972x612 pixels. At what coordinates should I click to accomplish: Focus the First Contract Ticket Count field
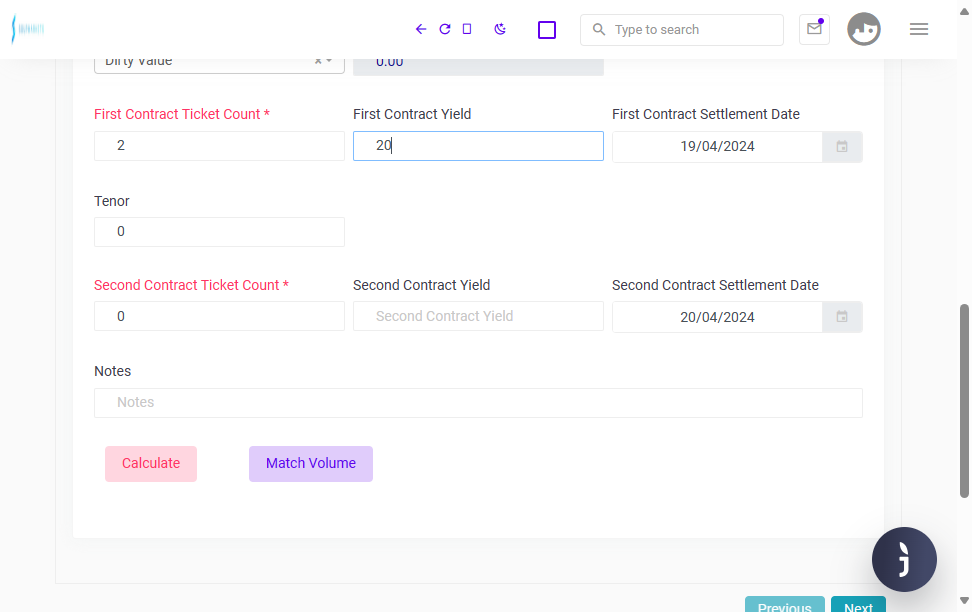pyautogui.click(x=219, y=146)
